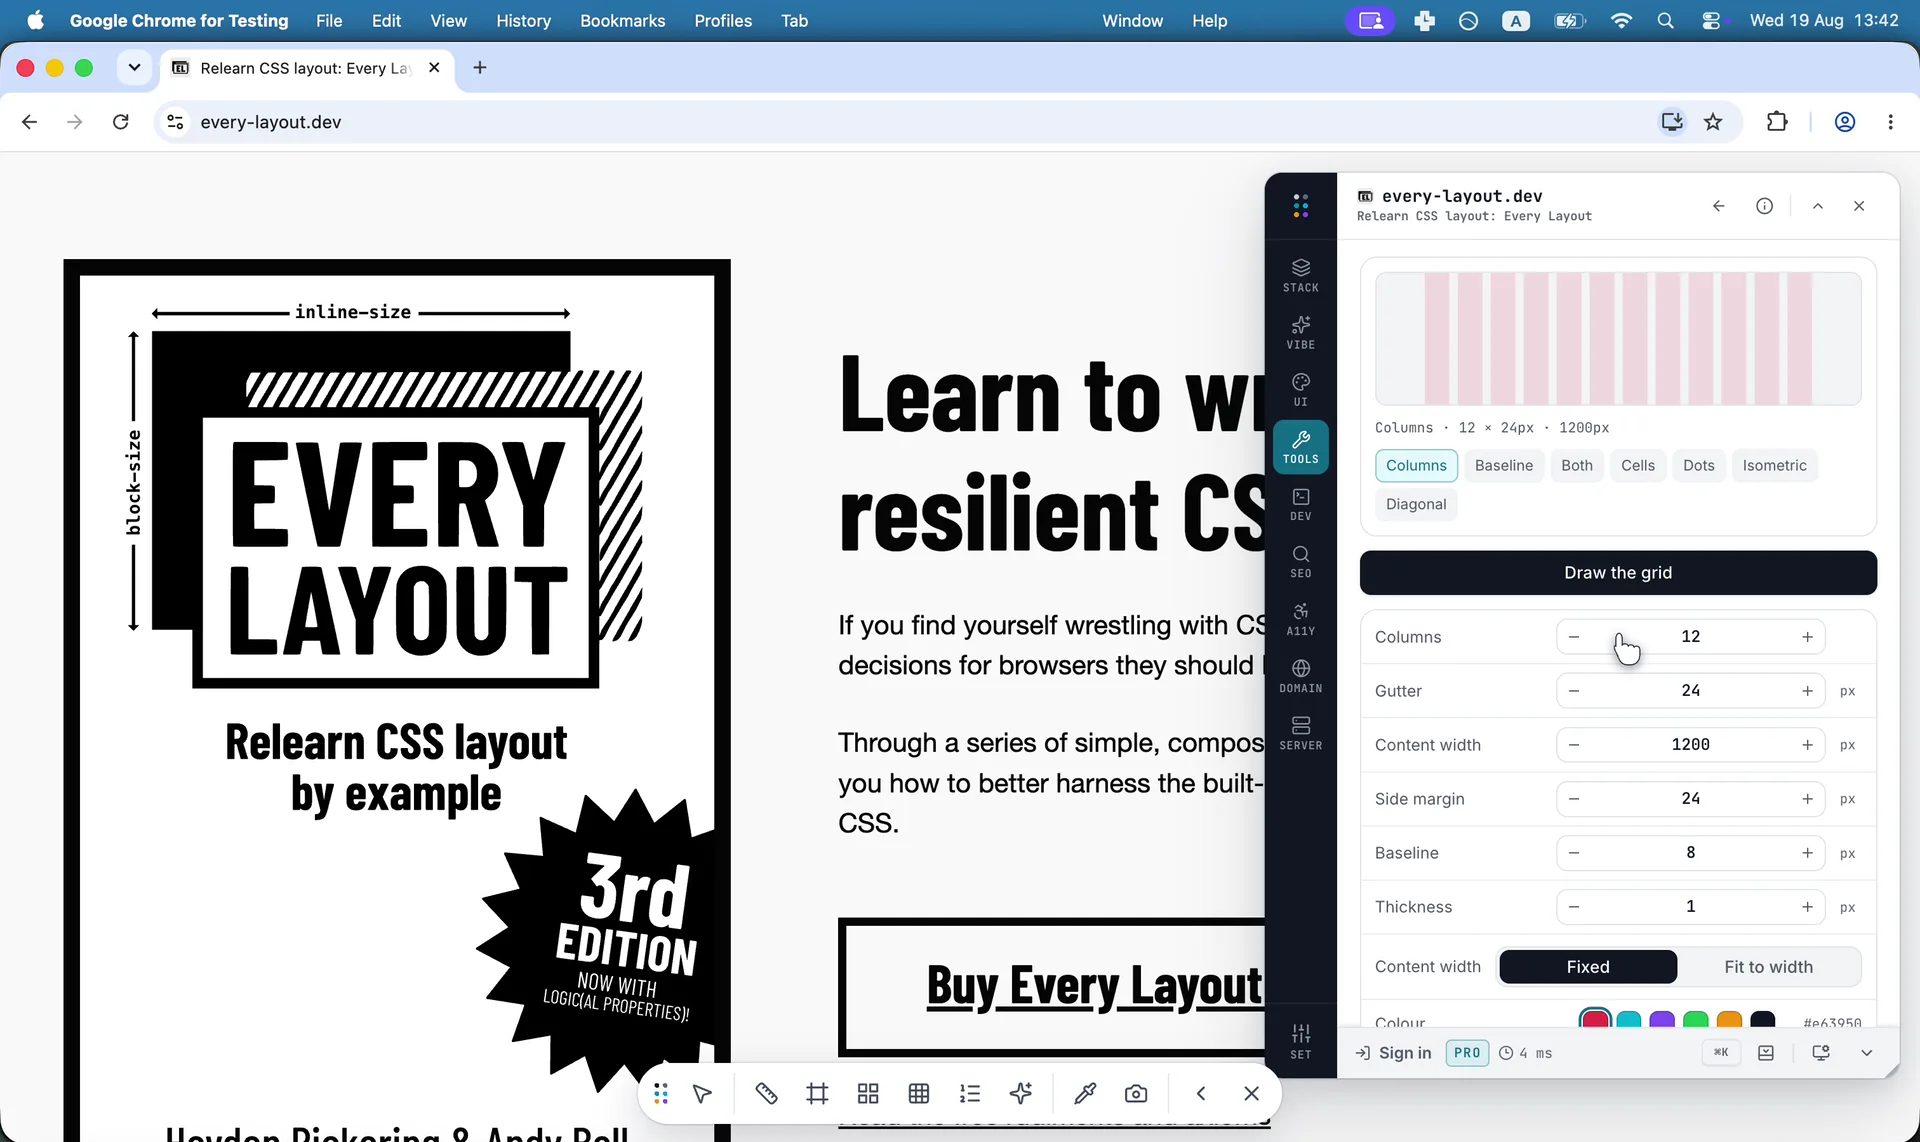Decrease the Gutter value
The width and height of the screenshot is (1920, 1142).
pos(1574,691)
